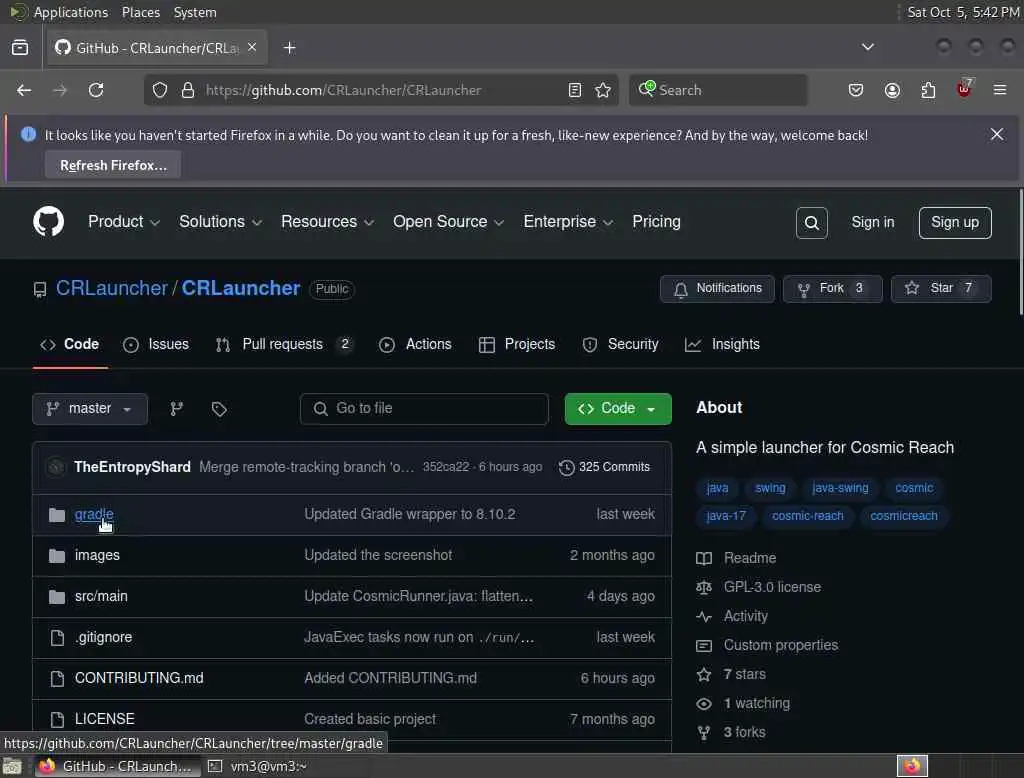Expand the Product menu
Screen dimensions: 1024x778
point(123,222)
